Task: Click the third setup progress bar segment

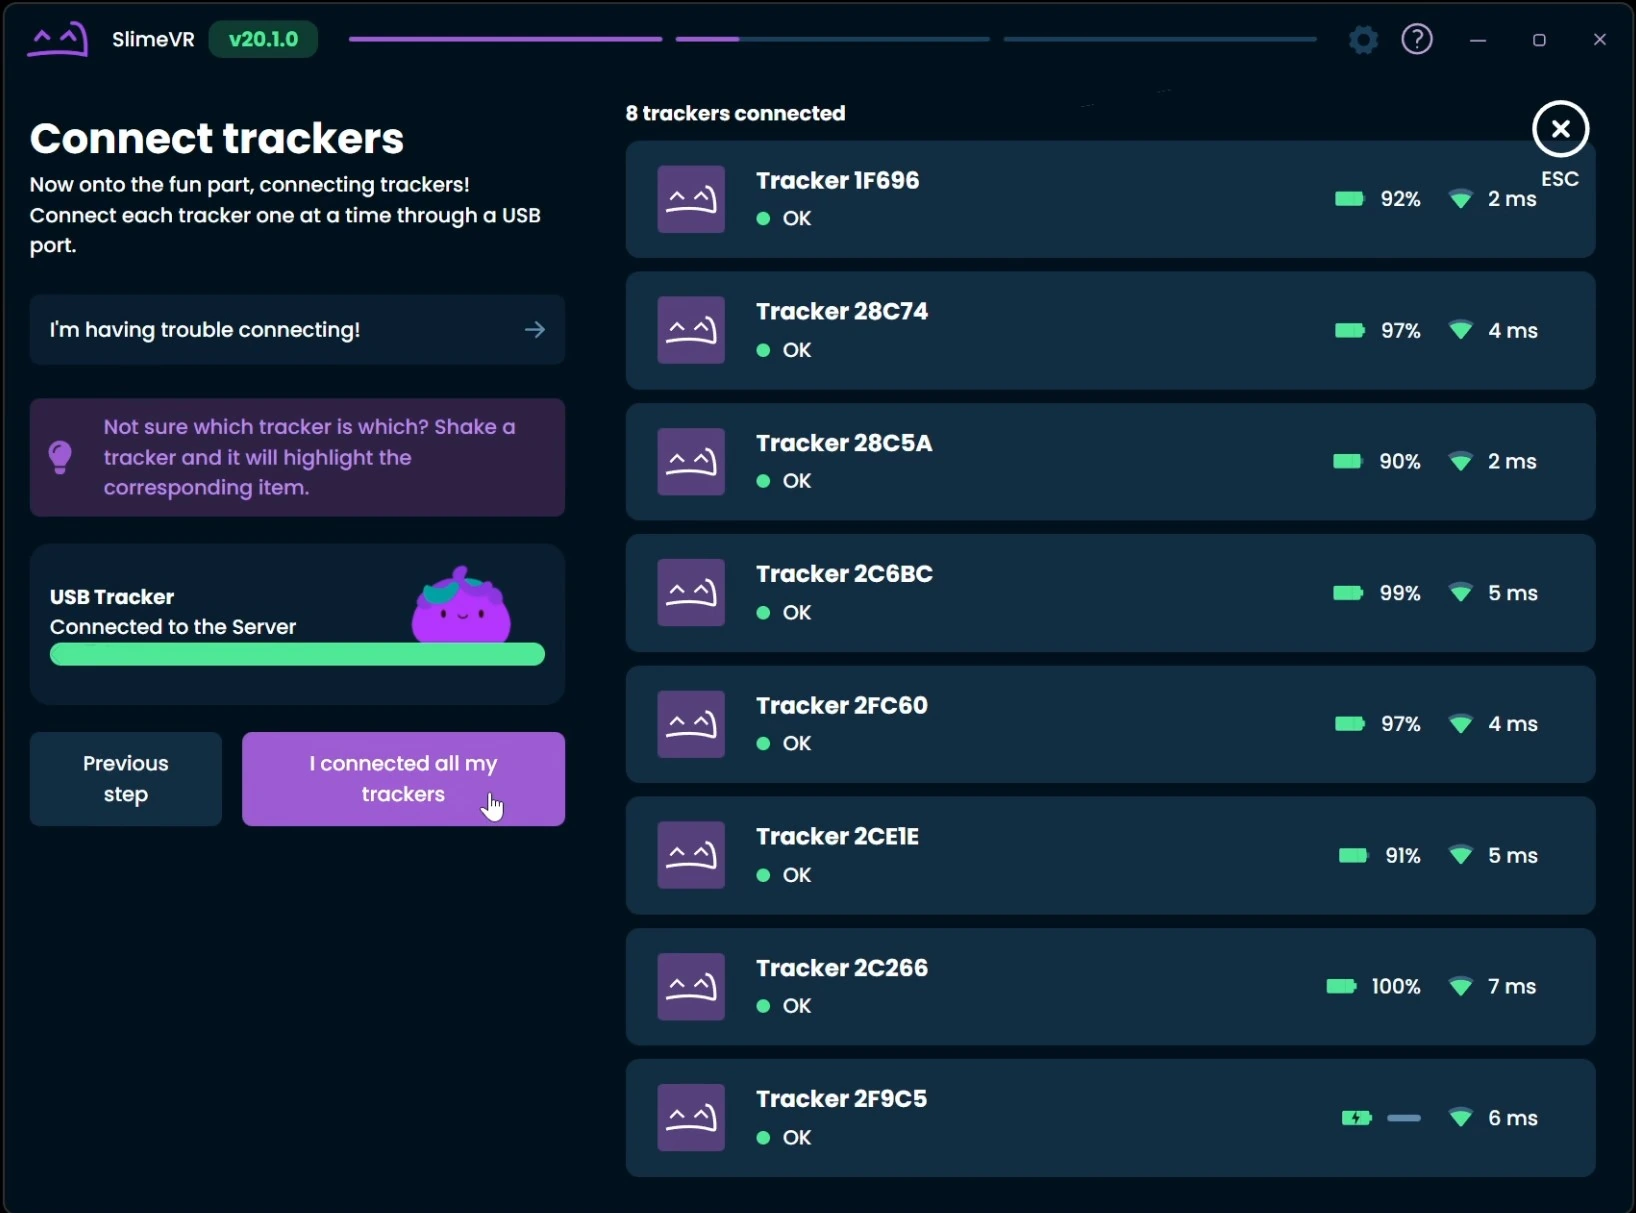Action: pos(1160,39)
